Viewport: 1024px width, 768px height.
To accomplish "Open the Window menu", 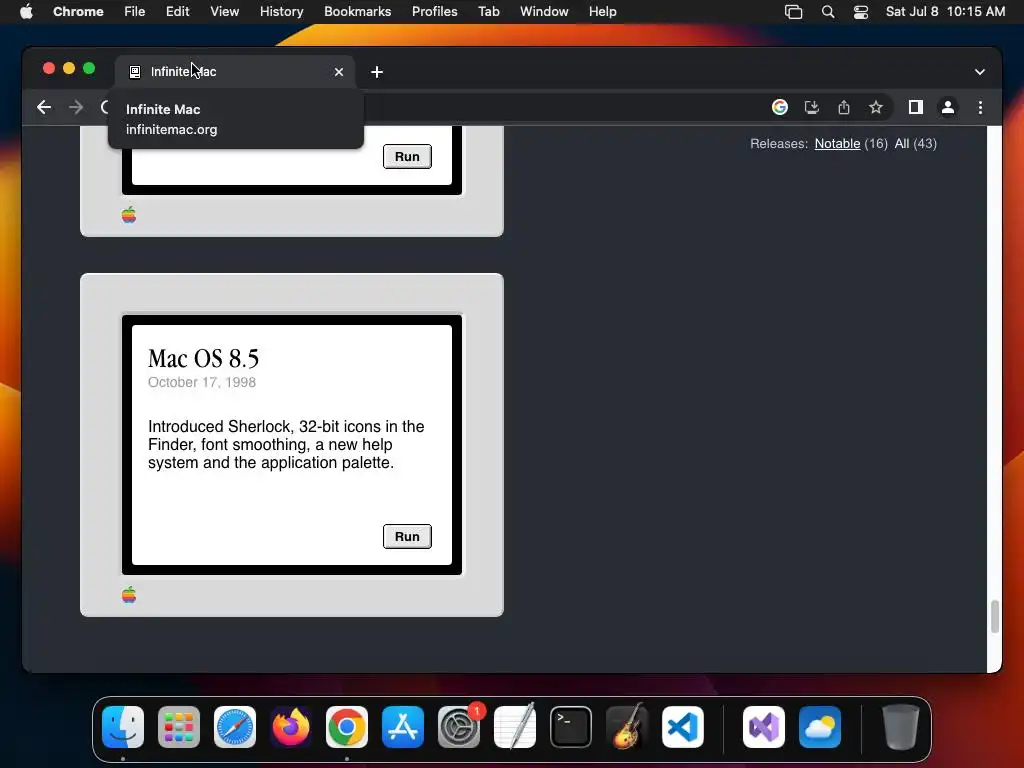I will coord(544,12).
